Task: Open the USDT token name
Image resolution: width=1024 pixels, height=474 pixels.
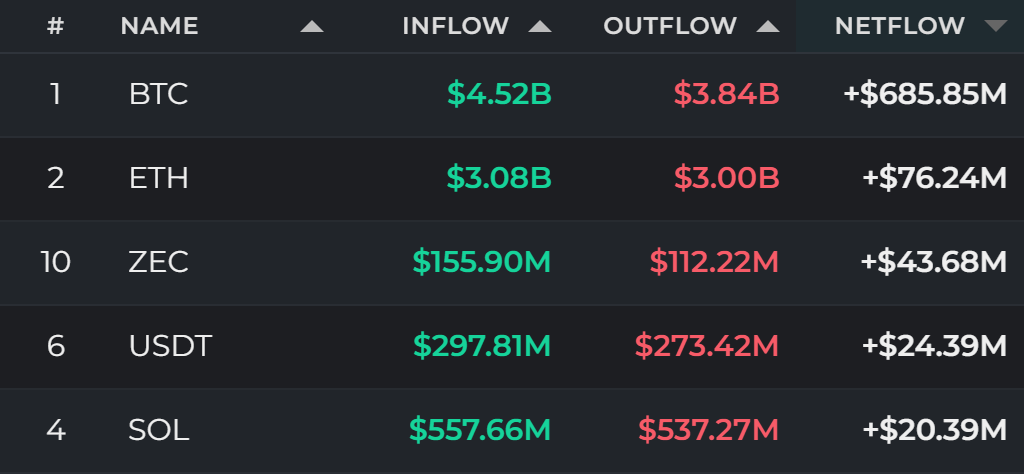Action: tap(170, 346)
